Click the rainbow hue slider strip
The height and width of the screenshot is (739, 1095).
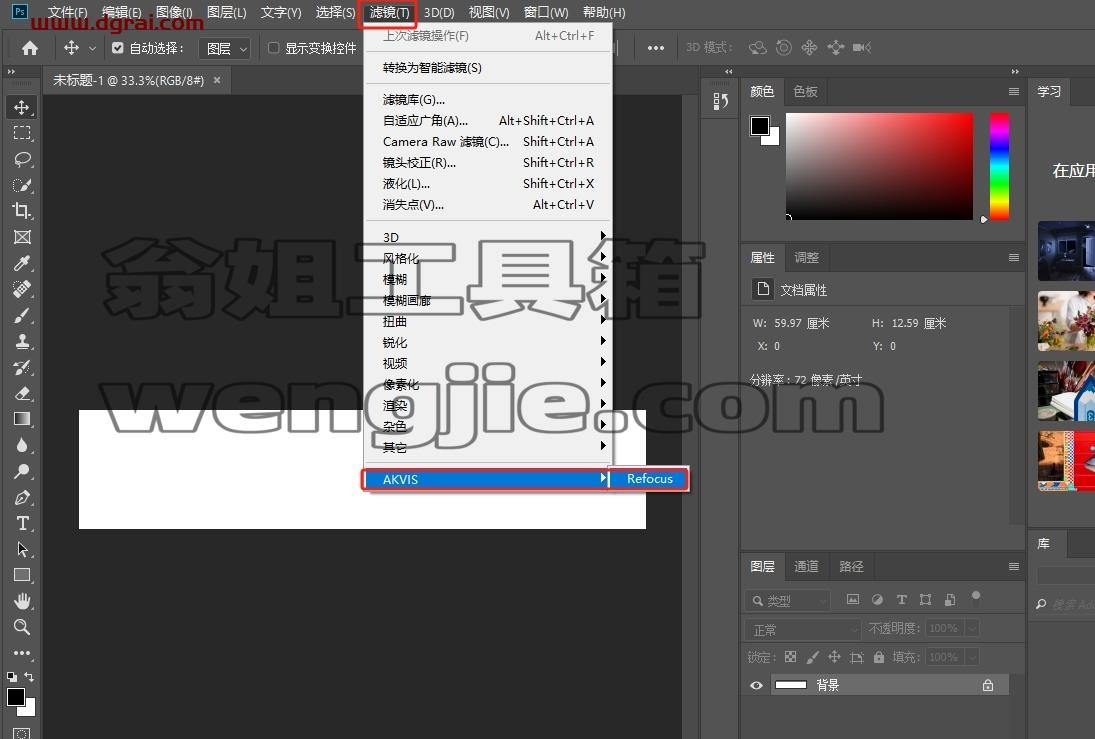point(999,166)
